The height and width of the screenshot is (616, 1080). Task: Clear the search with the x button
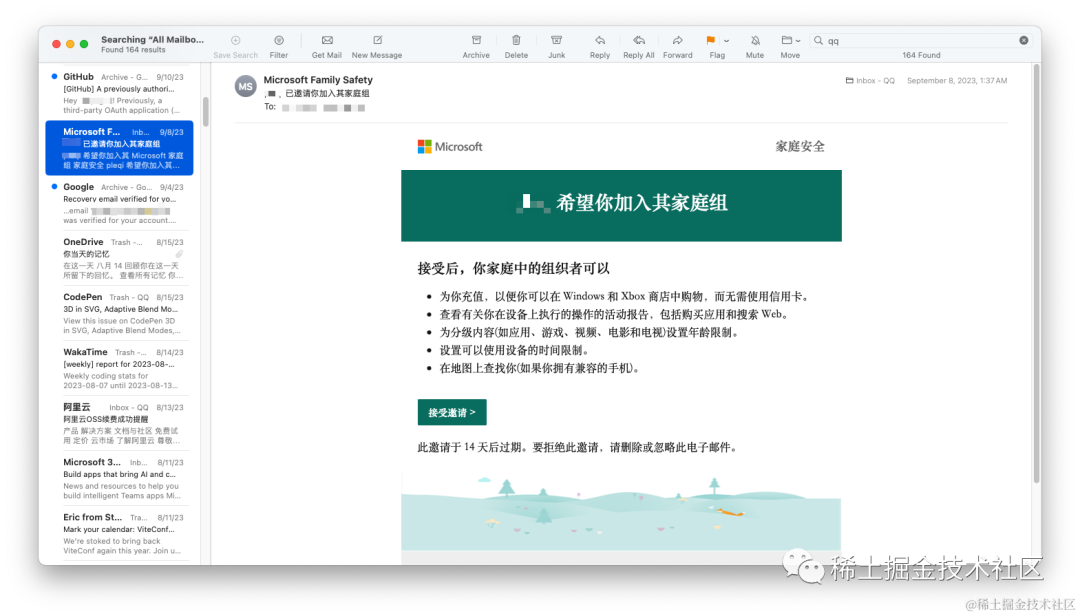[x=1024, y=41]
